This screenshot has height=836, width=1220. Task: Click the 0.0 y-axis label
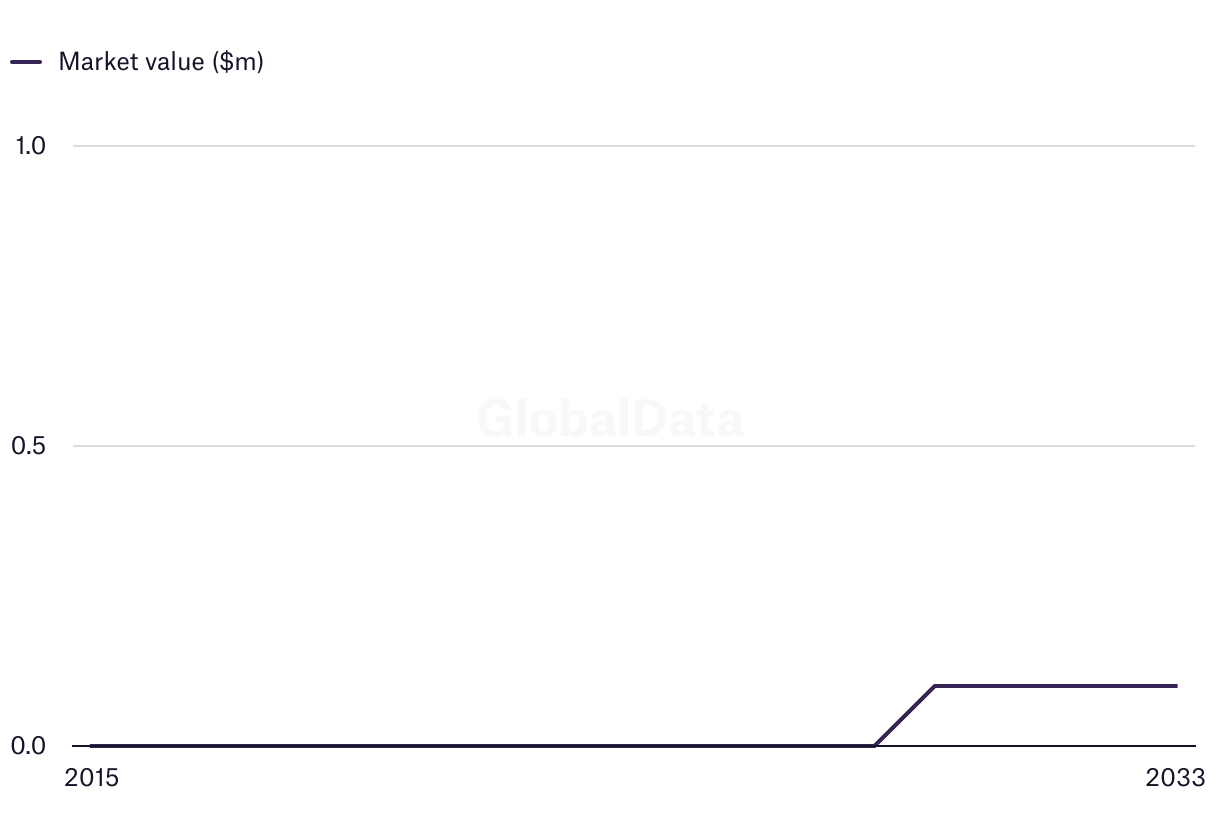28,746
